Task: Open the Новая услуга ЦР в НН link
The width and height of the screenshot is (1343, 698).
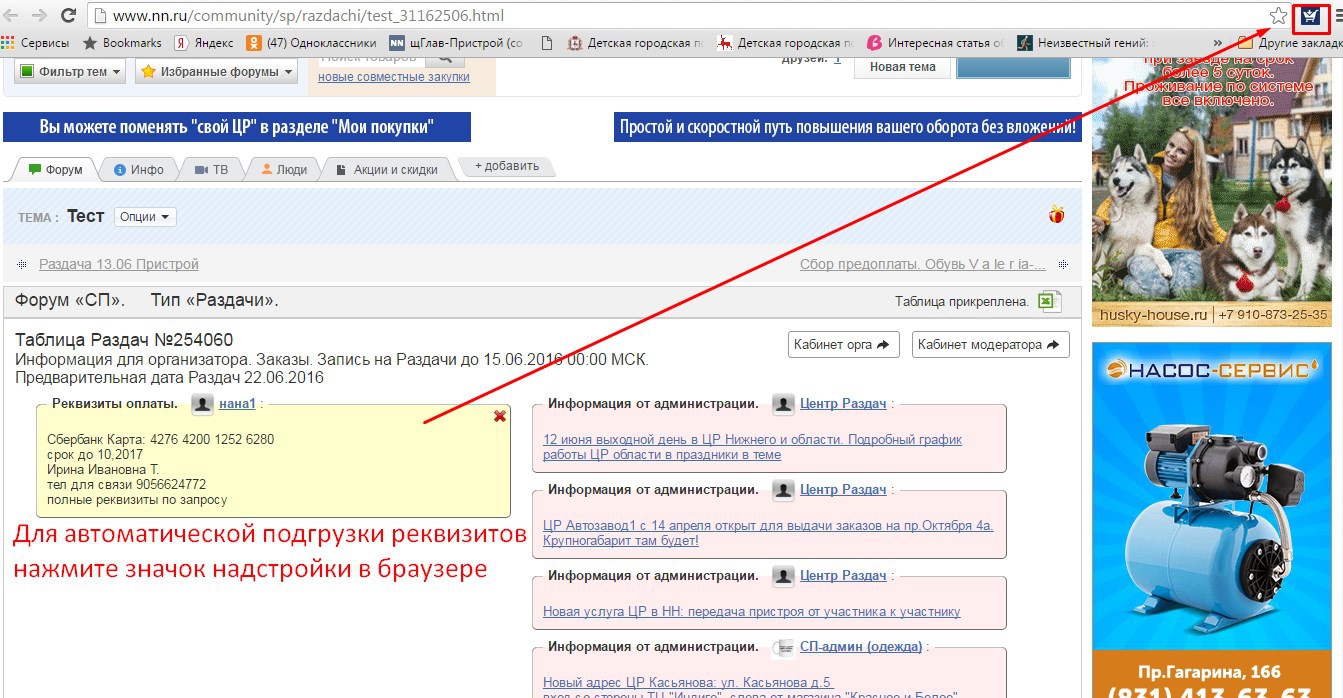Action: [x=751, y=611]
